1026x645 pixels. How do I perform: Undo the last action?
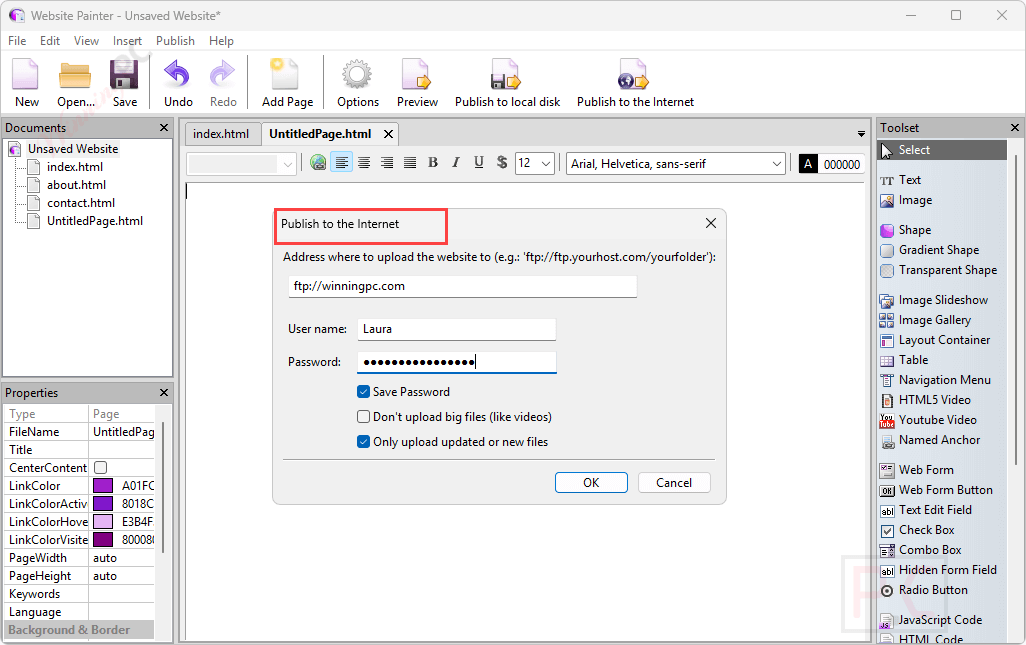(x=177, y=82)
